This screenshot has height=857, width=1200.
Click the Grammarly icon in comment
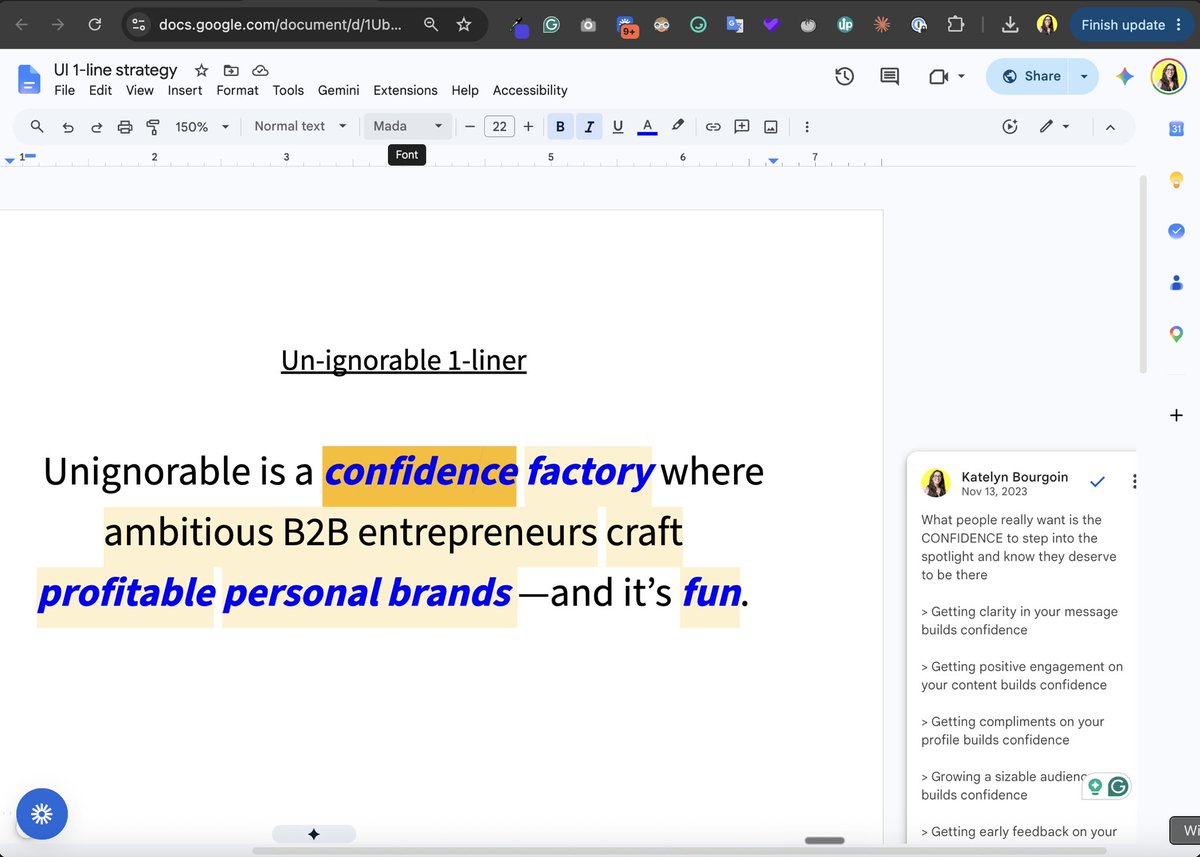[x=1118, y=787]
